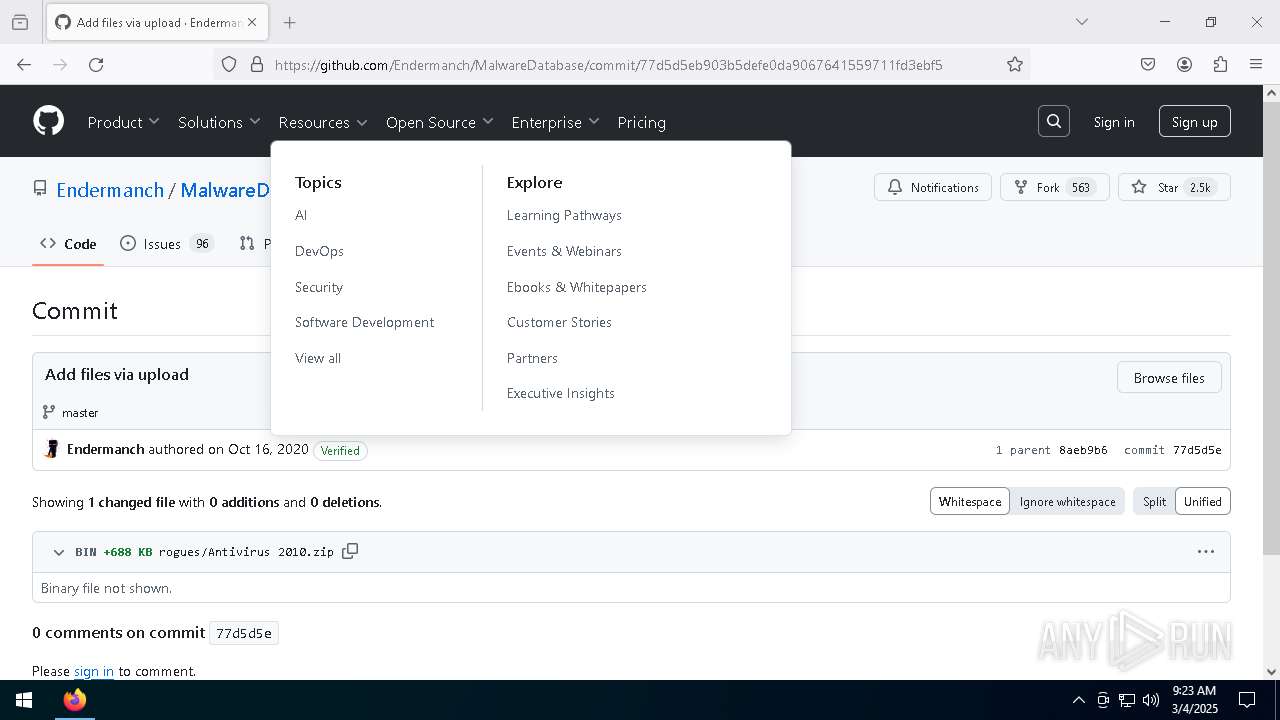Open Endermanch owner link
Screen dimensions: 1280x720
pyautogui.click(x=110, y=190)
